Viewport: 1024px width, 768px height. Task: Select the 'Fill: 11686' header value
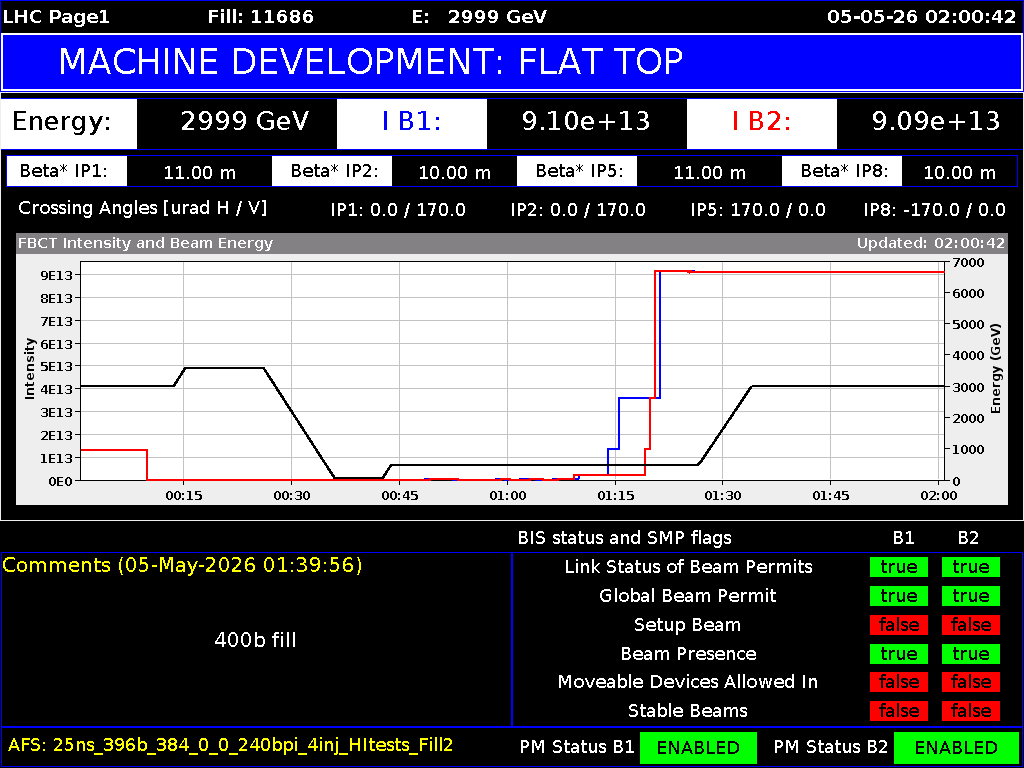click(x=260, y=16)
